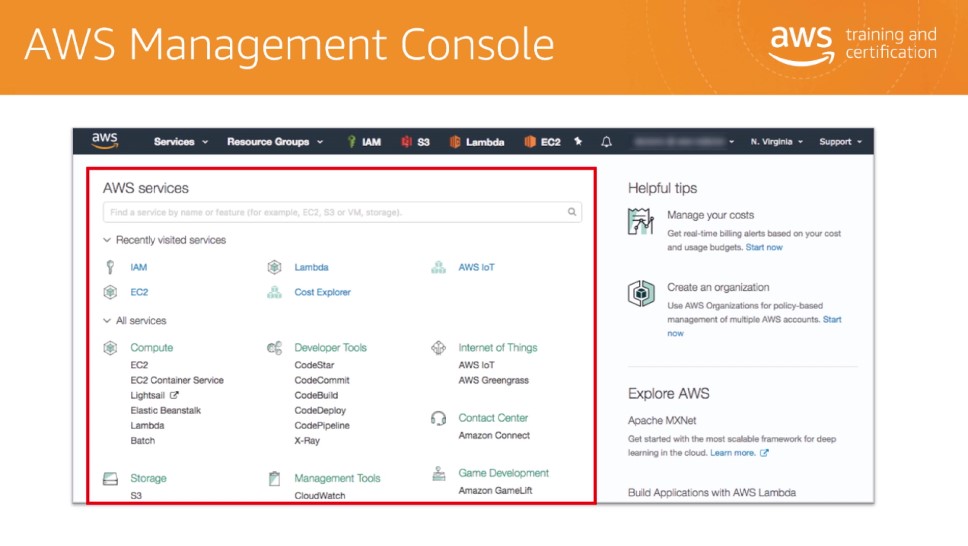Viewport: 968px width, 546px height.
Task: Click the Create an organization icon
Action: pos(641,293)
